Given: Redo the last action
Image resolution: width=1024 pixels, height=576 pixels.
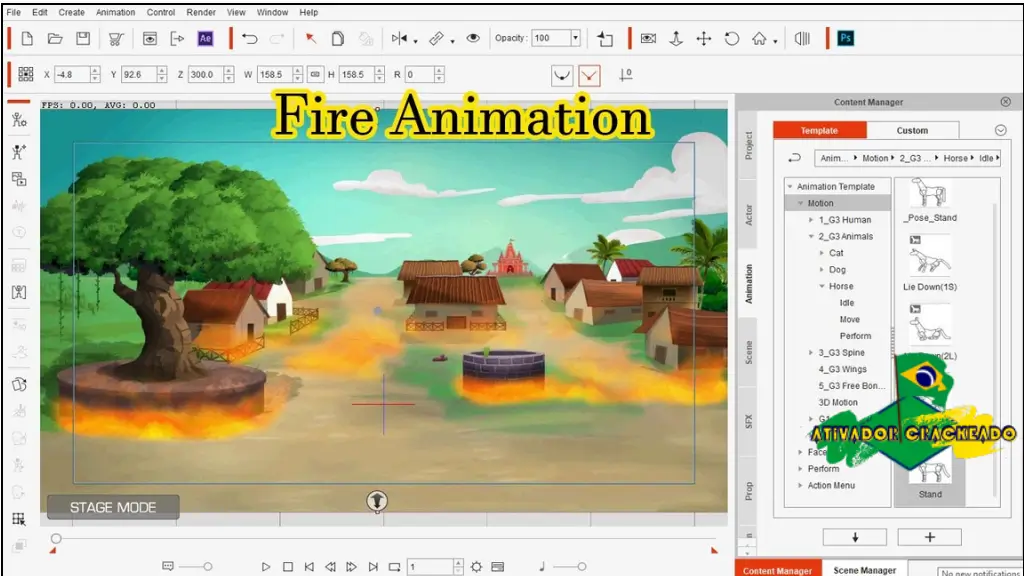Looking at the screenshot, I should click(x=277, y=39).
